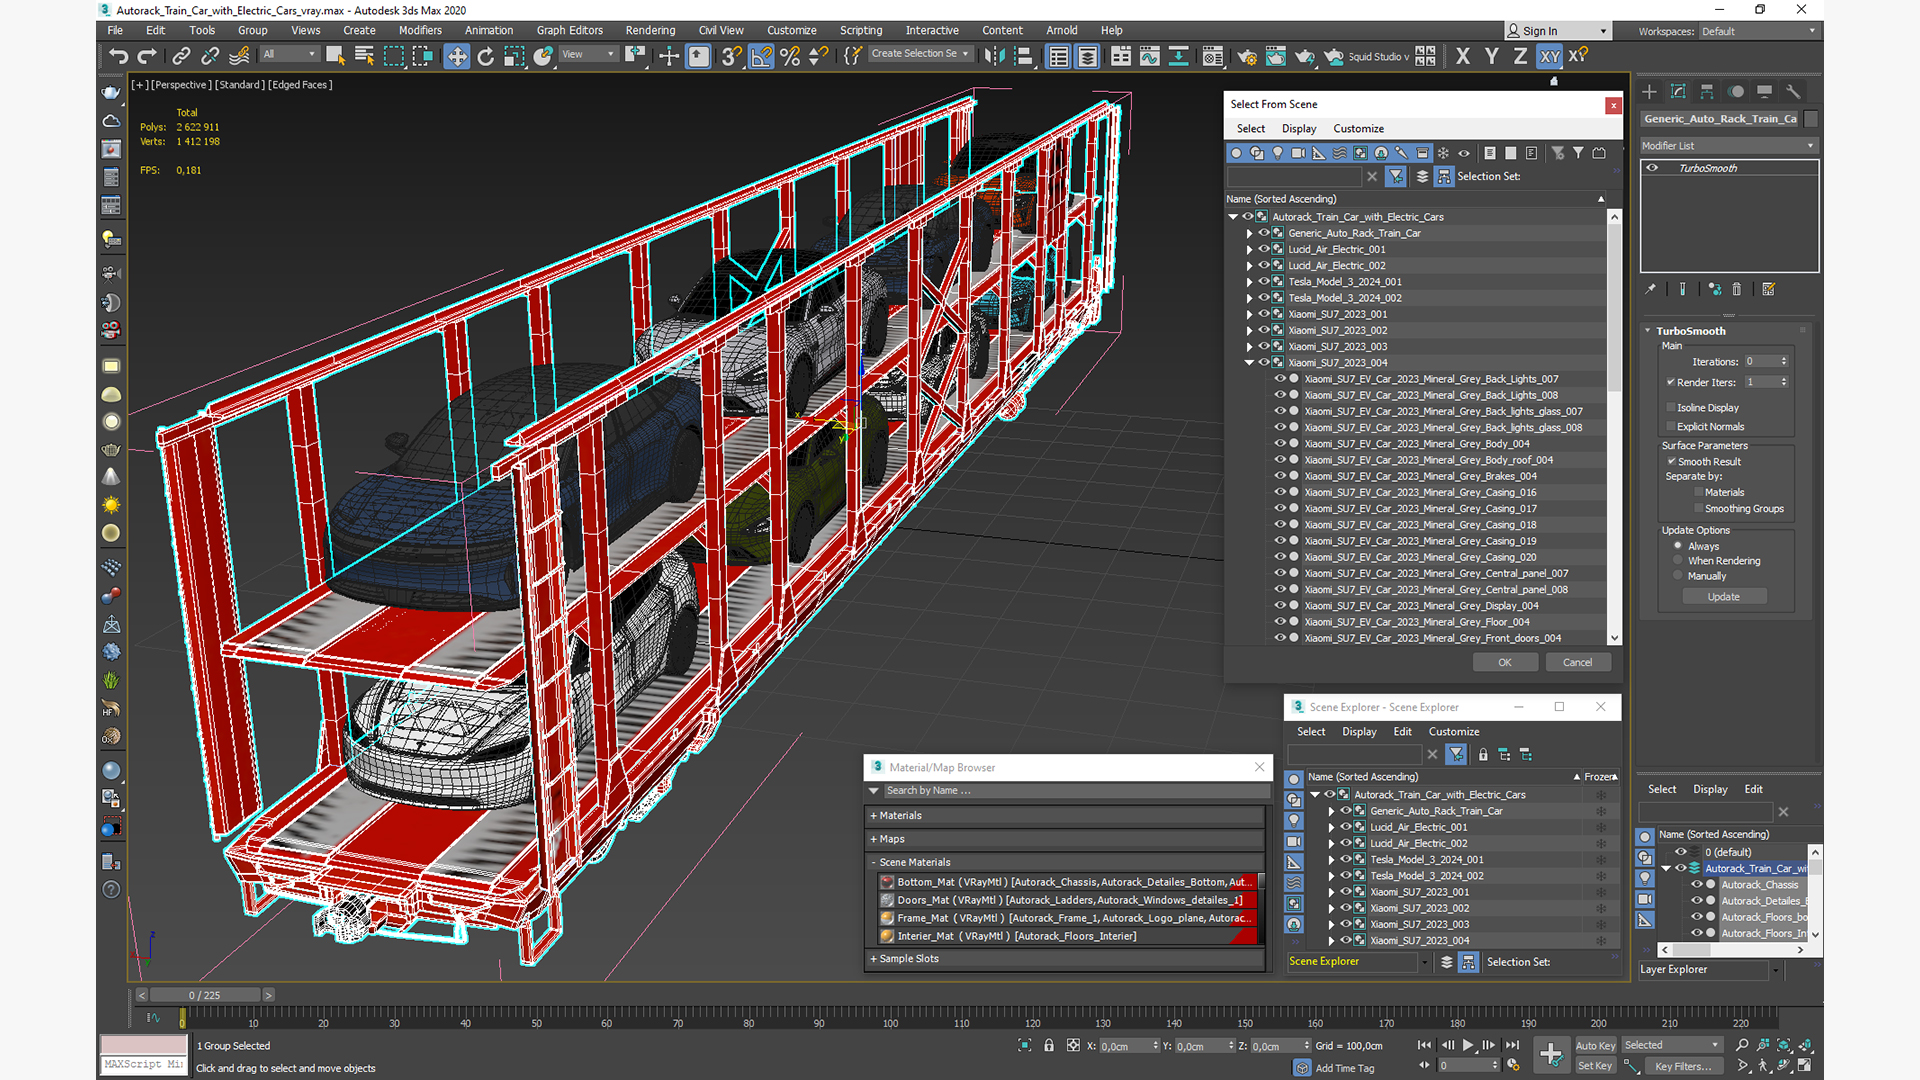Click the Zoom Extents All Selected icon
This screenshot has height=1080, width=1920.
[1806, 1044]
